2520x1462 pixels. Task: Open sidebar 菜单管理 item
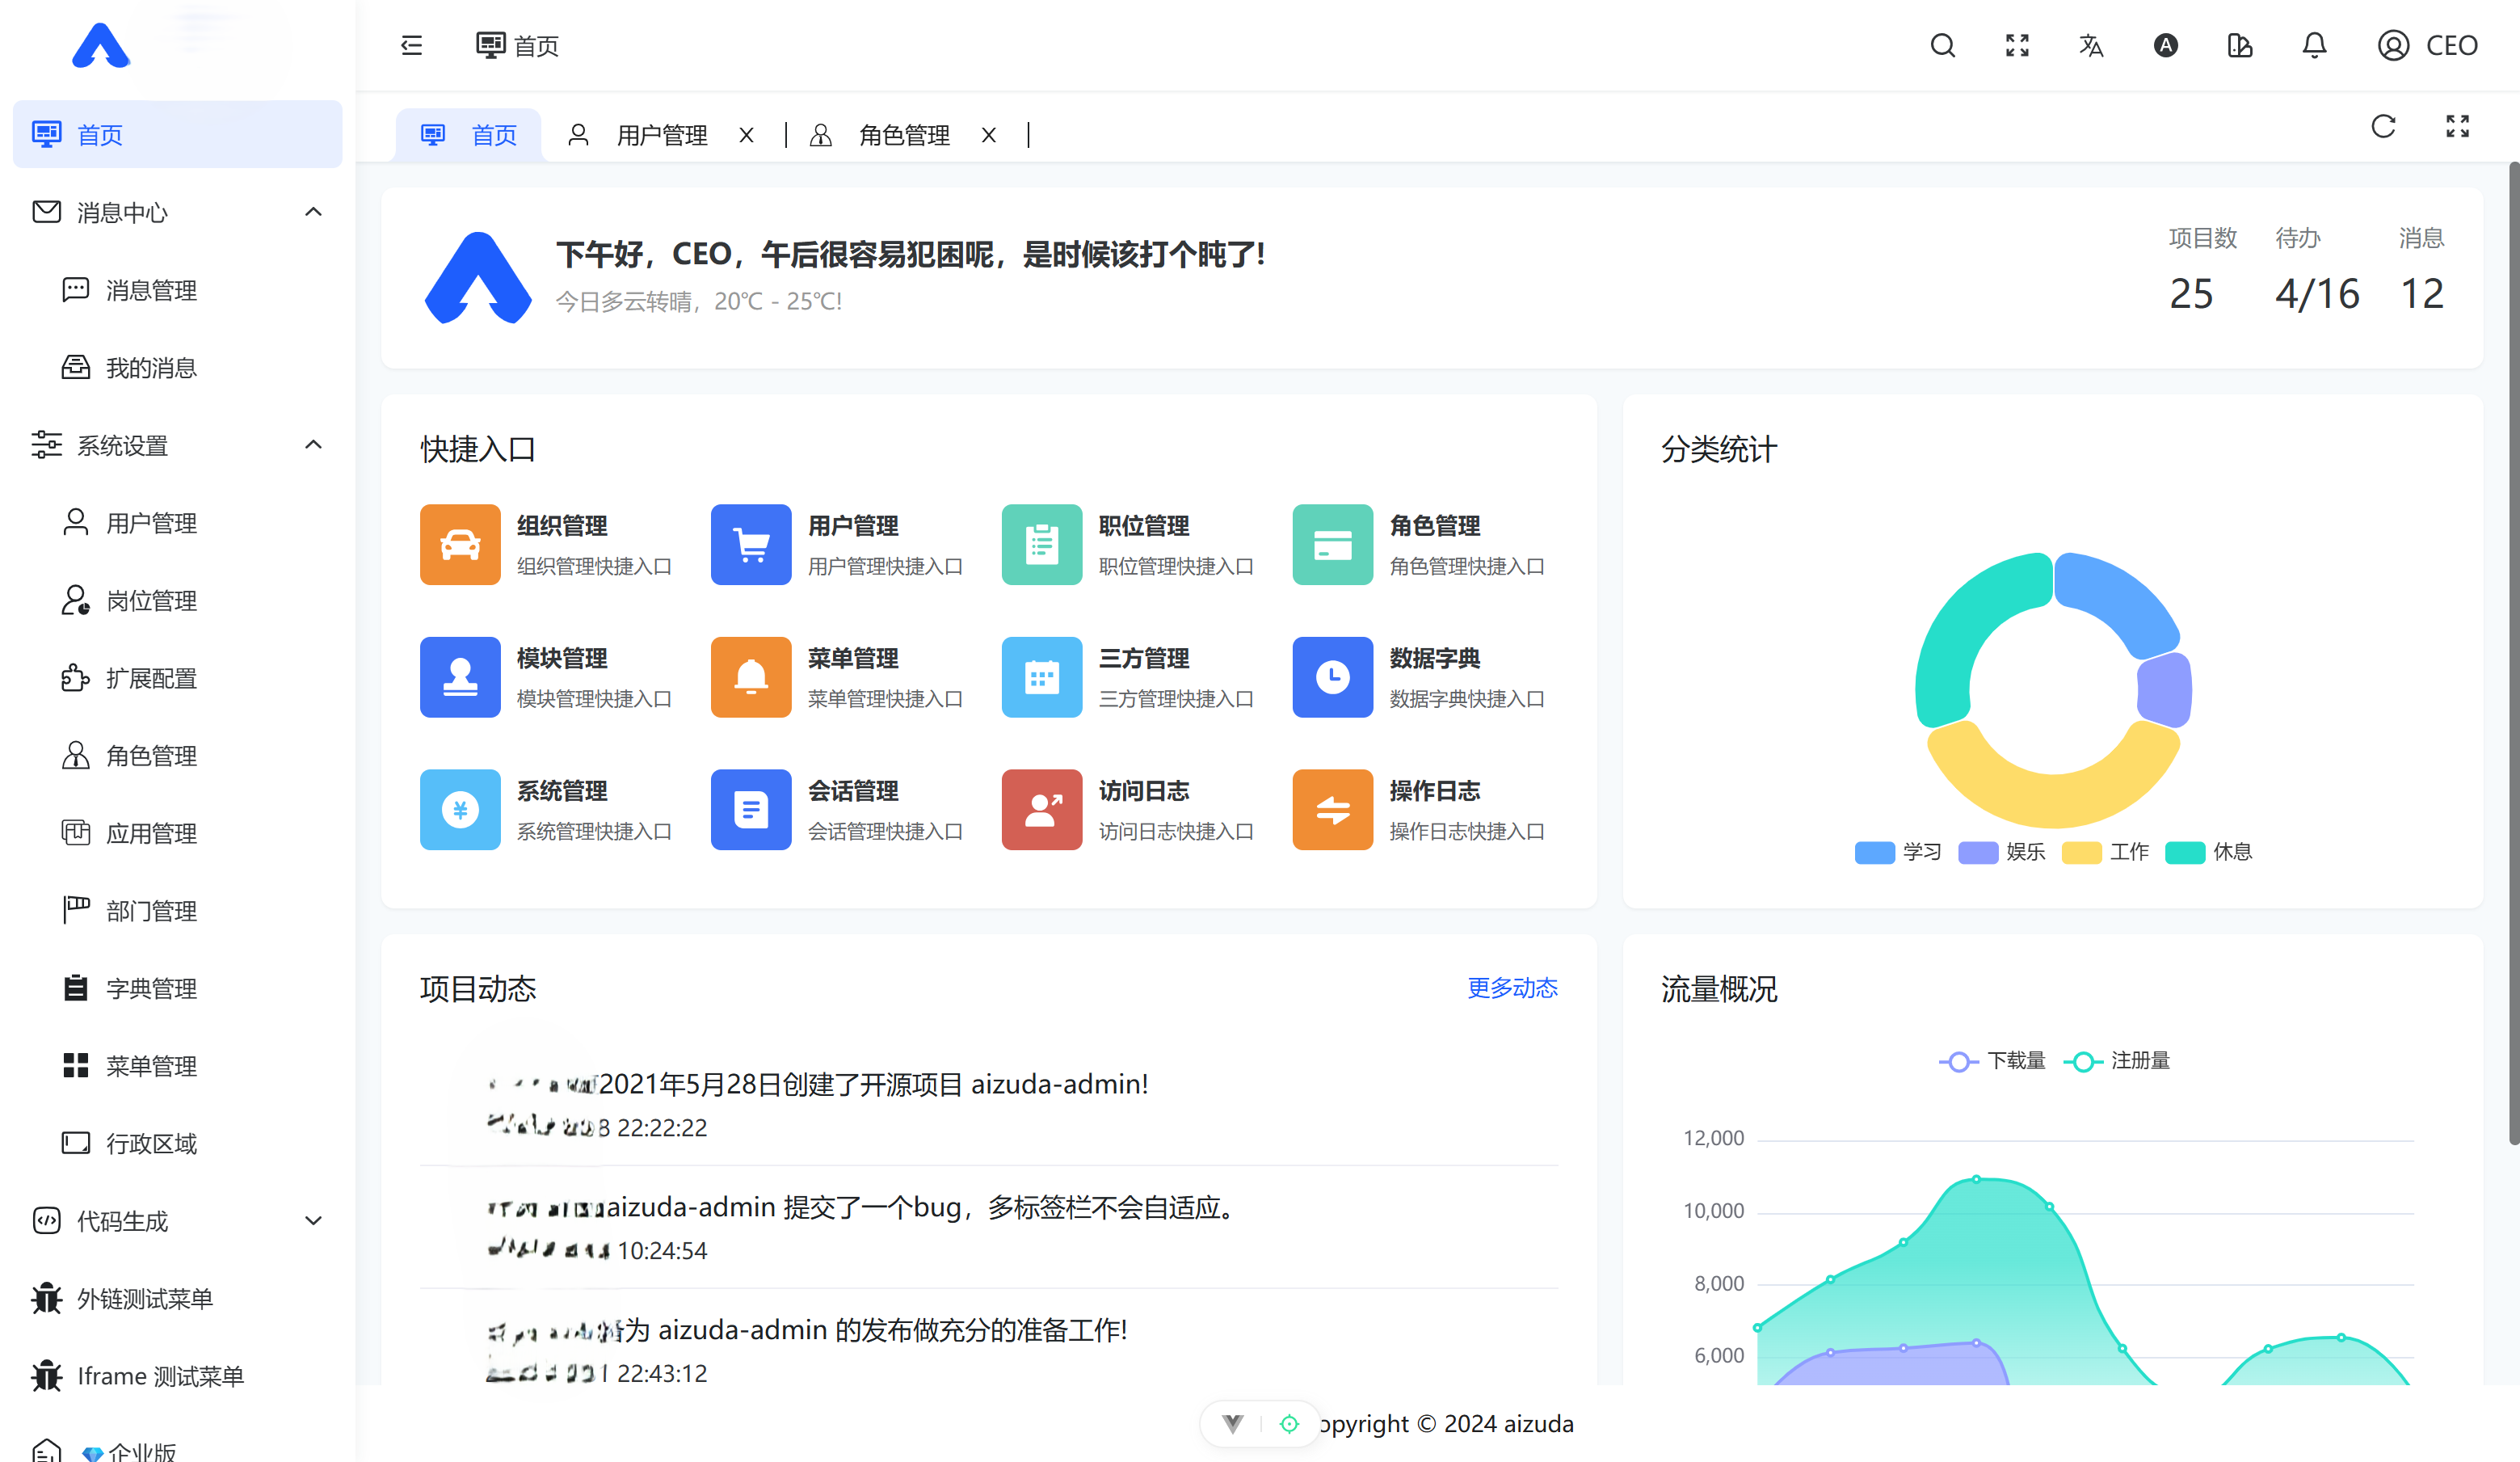[x=177, y=1065]
